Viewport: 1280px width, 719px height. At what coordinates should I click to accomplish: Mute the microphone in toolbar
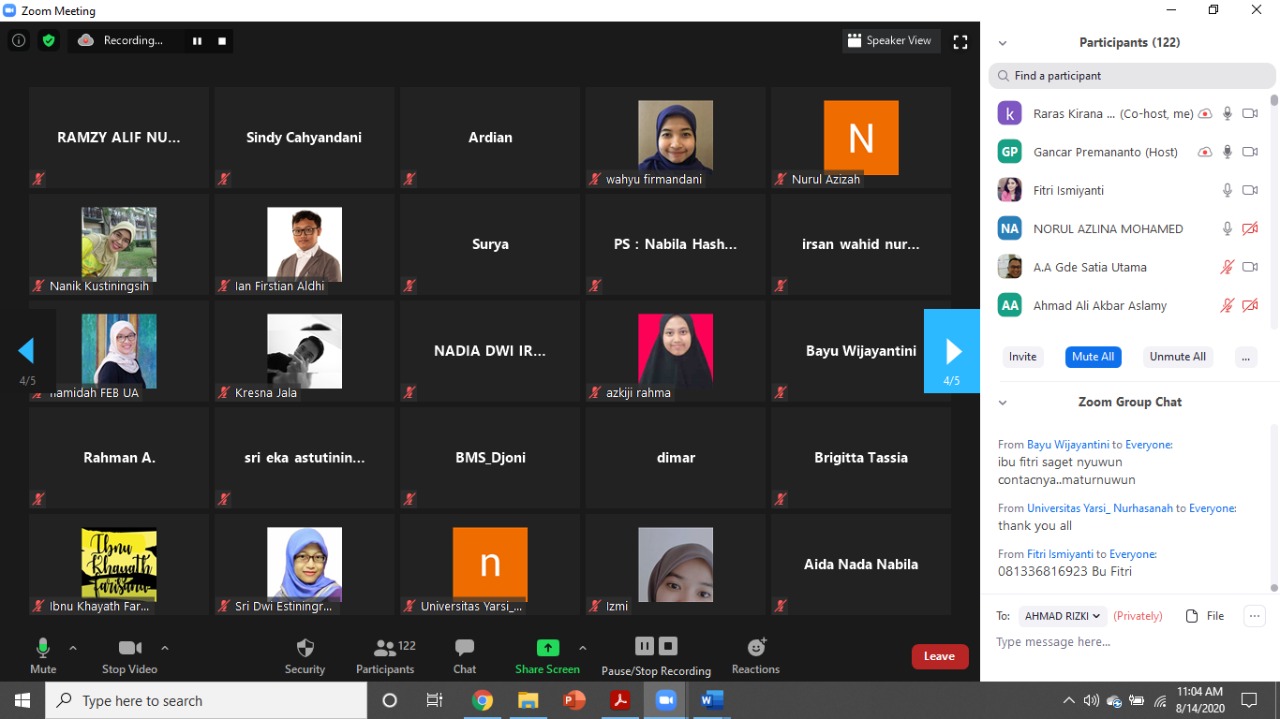coord(43,648)
